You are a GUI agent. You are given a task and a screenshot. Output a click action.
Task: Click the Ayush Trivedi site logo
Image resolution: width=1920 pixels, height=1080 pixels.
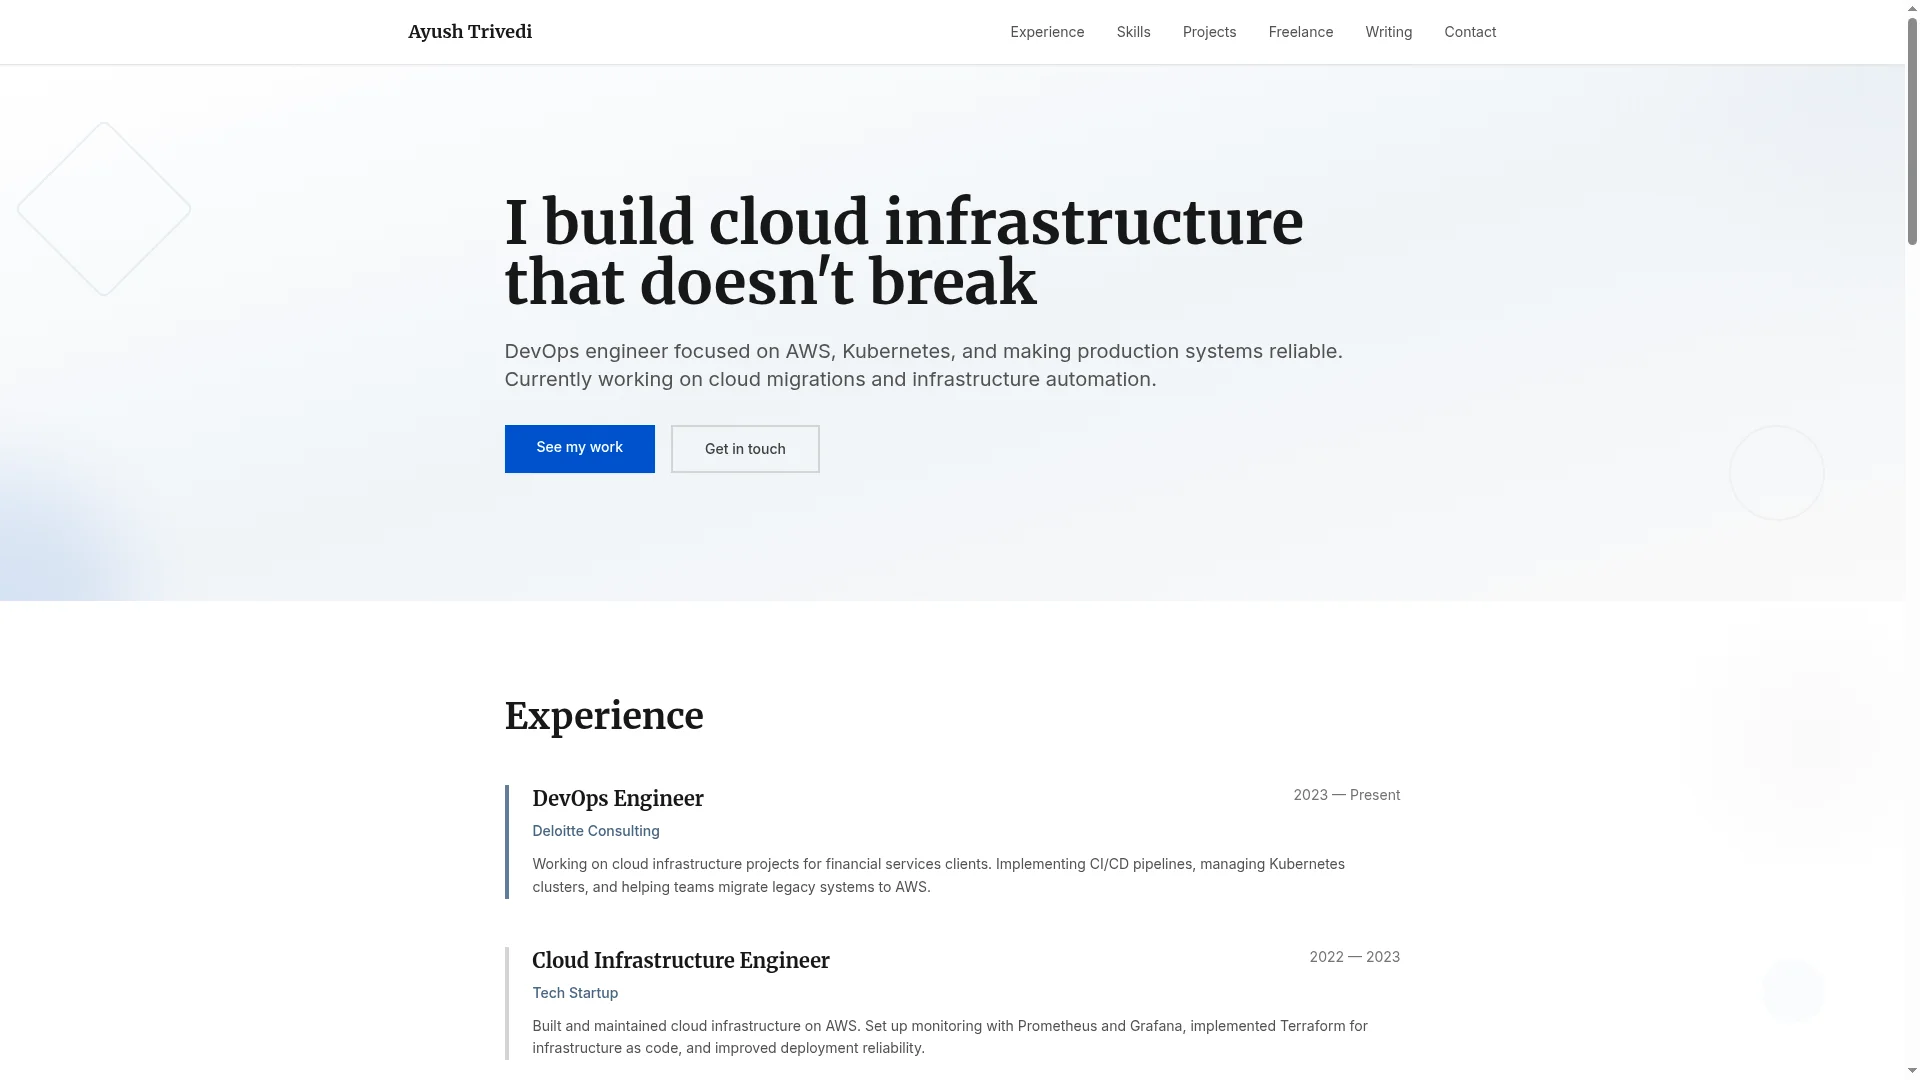coord(470,32)
